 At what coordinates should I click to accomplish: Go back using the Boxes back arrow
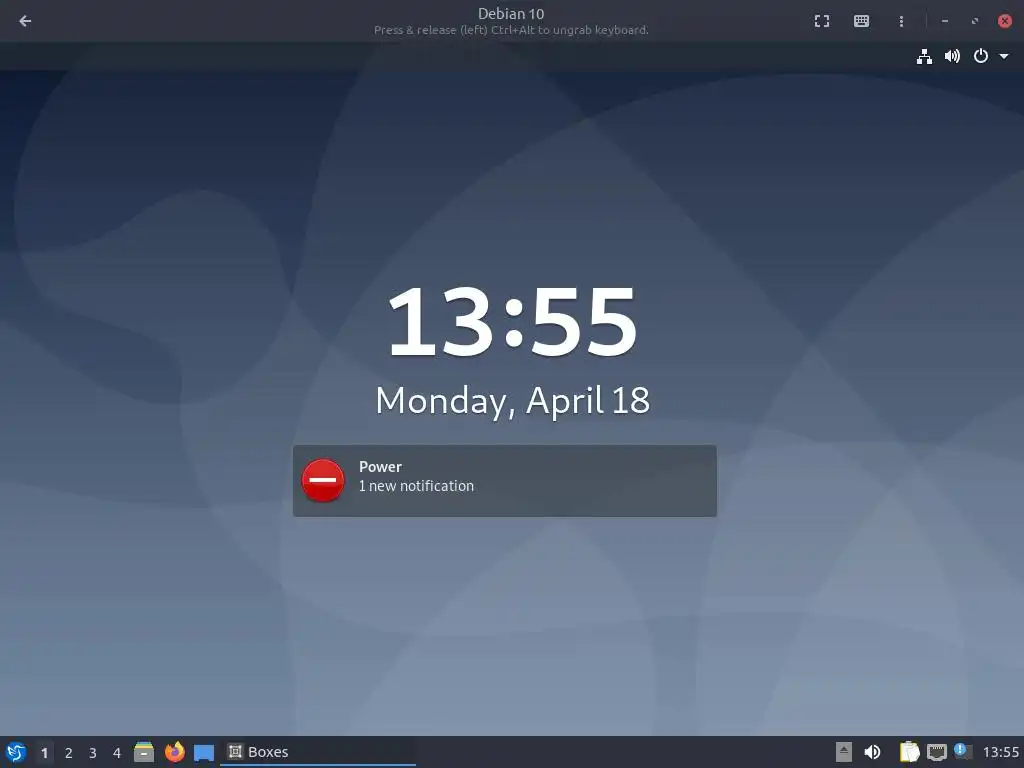(x=25, y=21)
